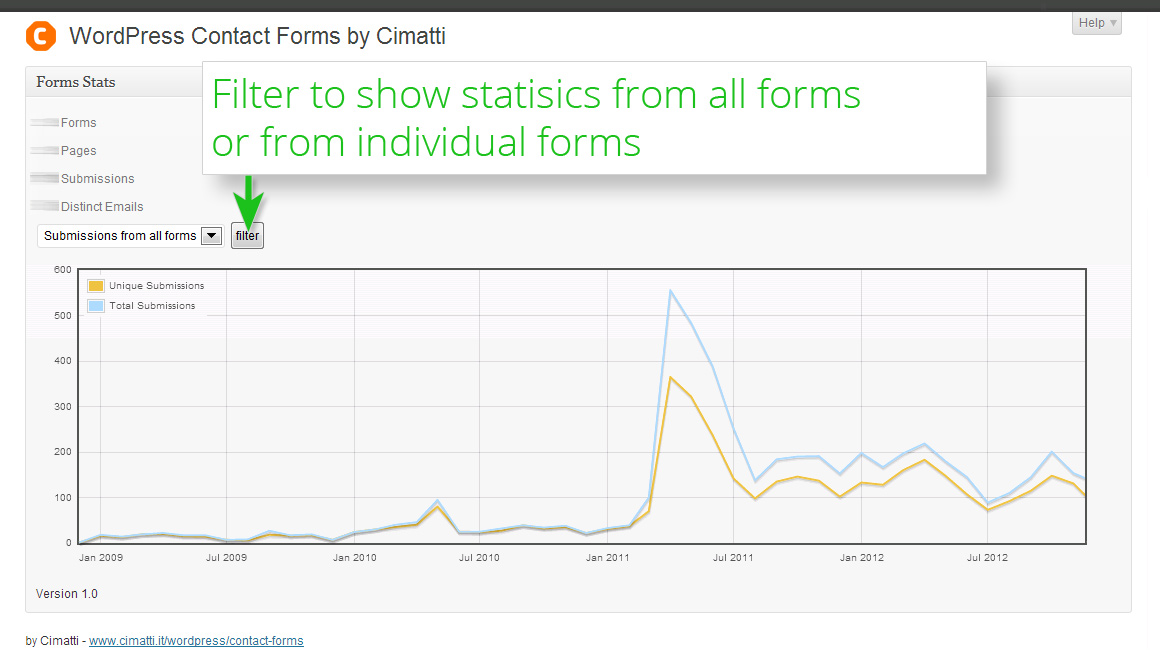This screenshot has width=1160, height=653.
Task: Open the cimatti.it contact-forms link
Action: (x=196, y=640)
